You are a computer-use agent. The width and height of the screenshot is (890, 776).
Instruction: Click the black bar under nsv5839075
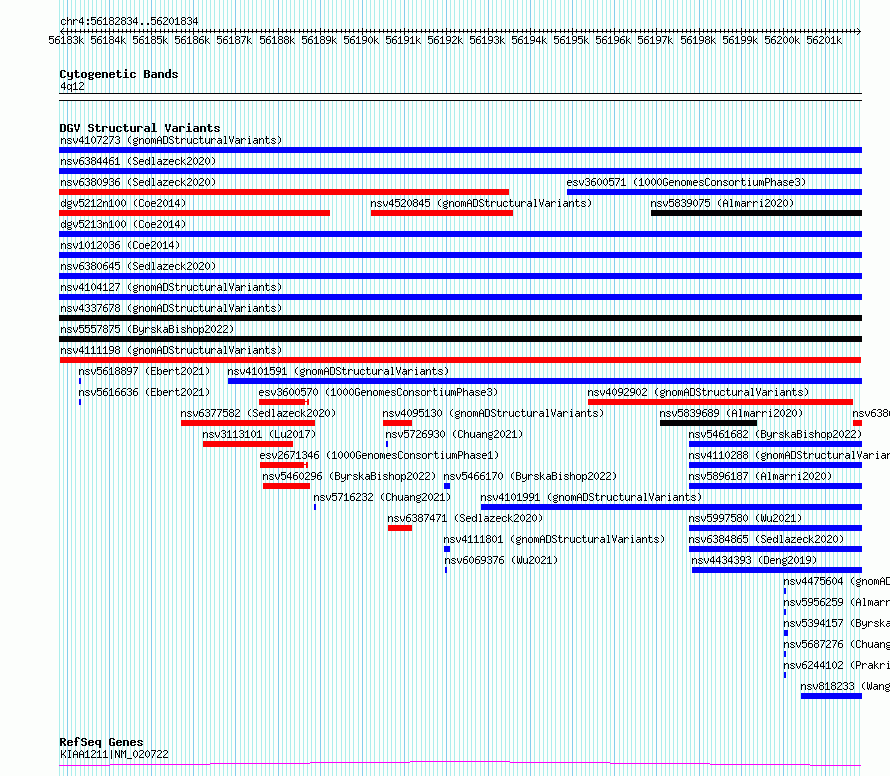click(x=756, y=213)
